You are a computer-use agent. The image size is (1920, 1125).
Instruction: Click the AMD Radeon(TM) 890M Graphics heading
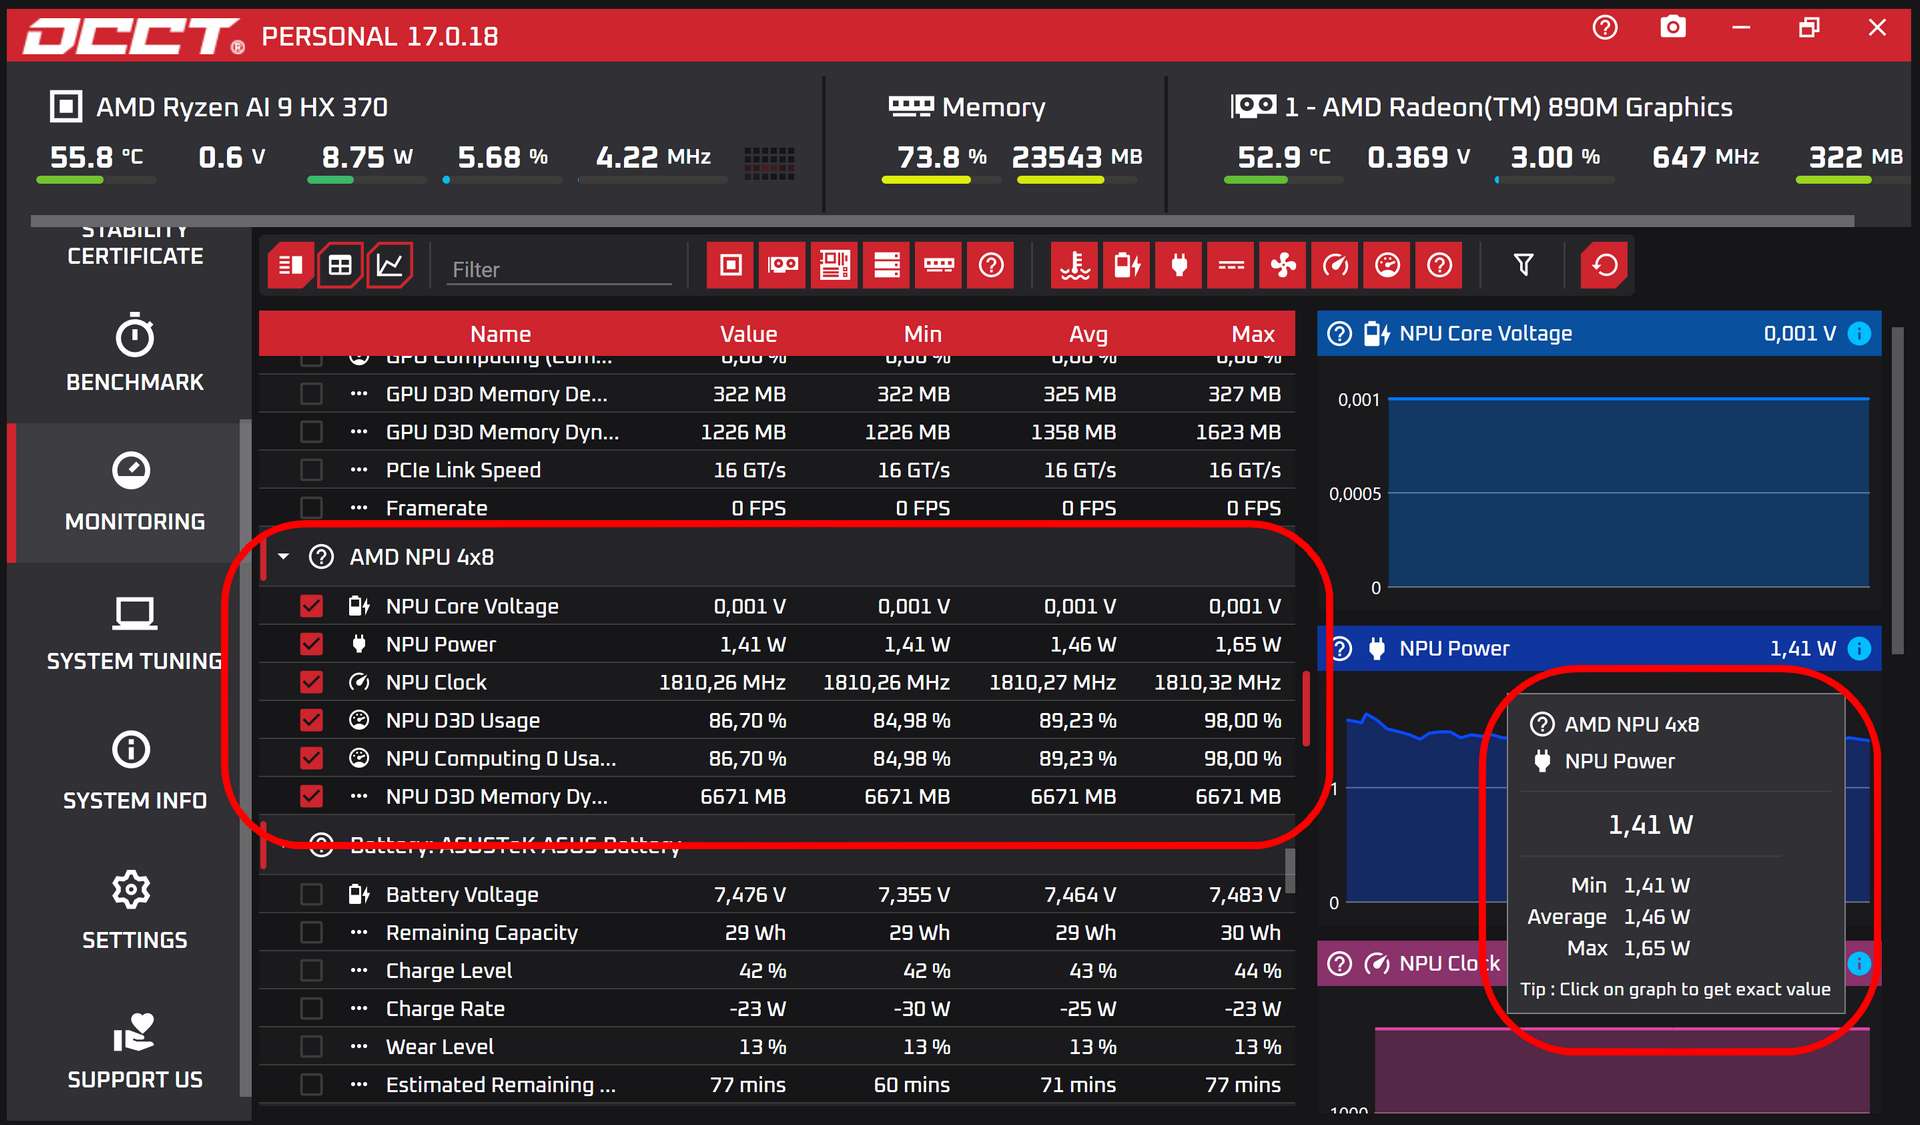click(x=1508, y=107)
